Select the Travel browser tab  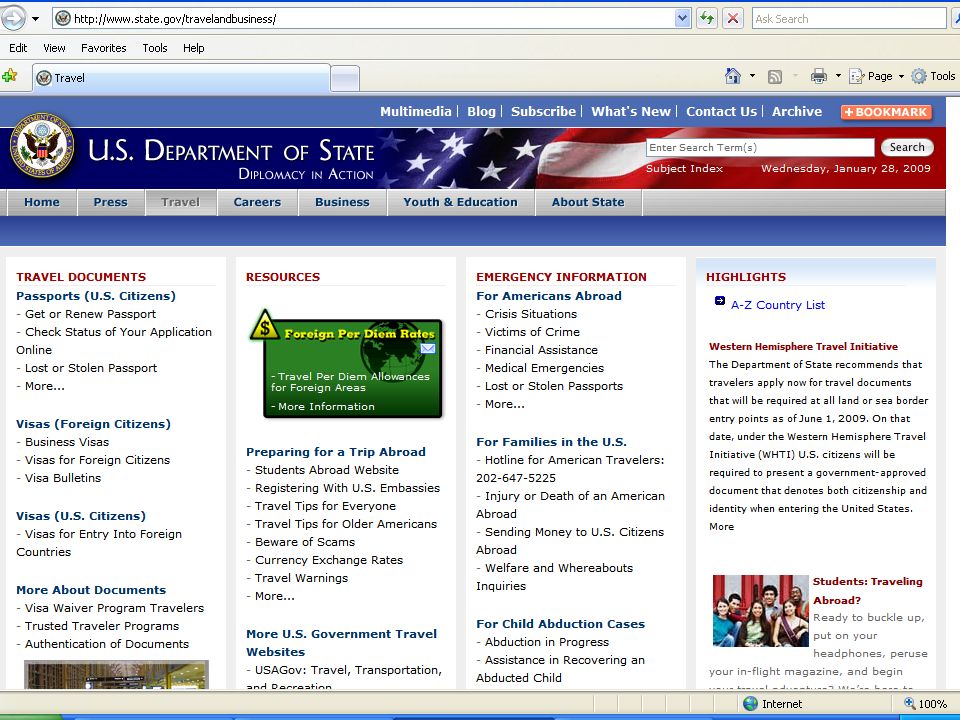click(x=181, y=78)
